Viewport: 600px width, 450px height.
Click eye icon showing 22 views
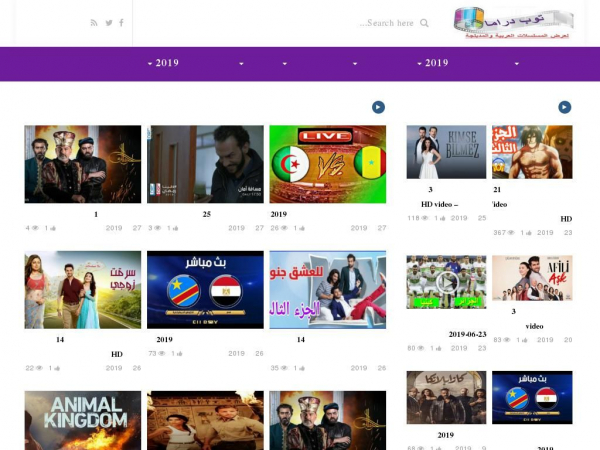pyautogui.click(x=39, y=368)
